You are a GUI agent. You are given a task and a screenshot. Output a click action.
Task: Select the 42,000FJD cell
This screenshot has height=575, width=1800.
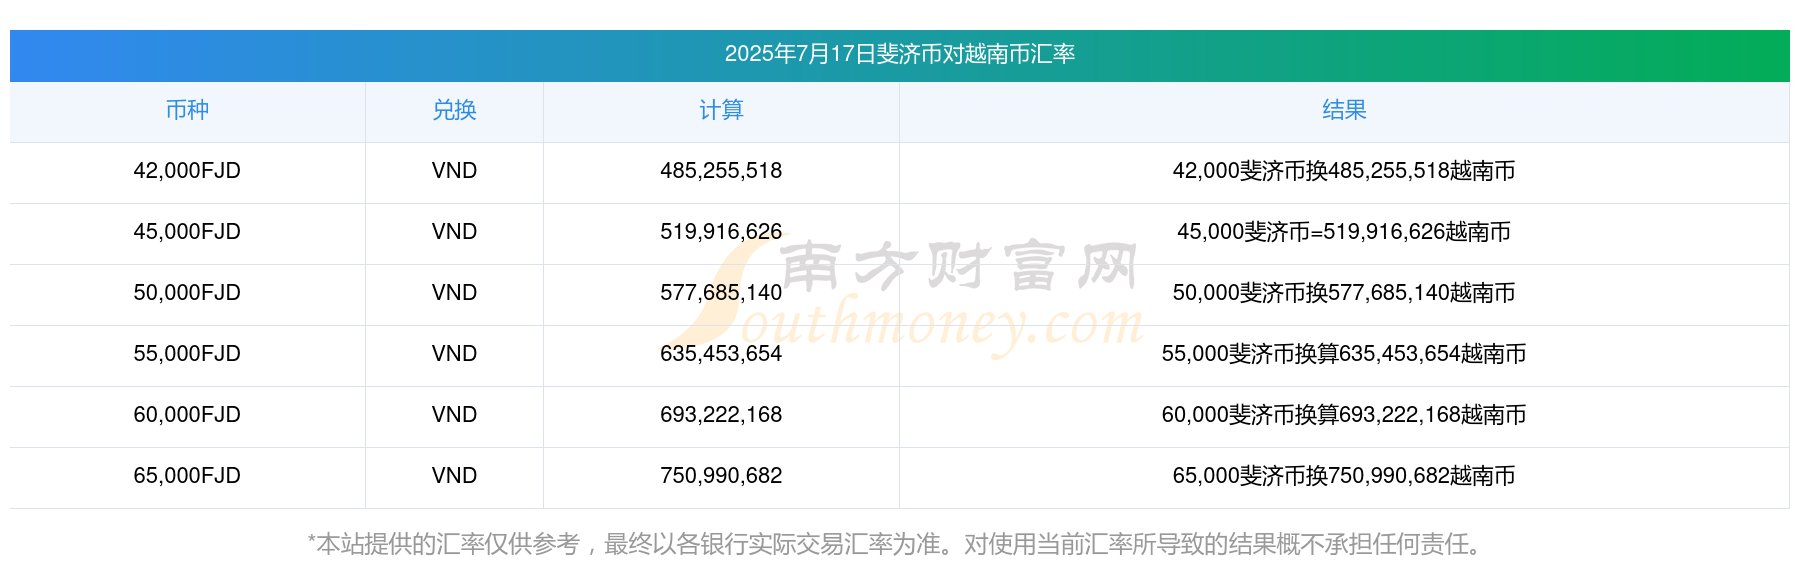(x=187, y=171)
